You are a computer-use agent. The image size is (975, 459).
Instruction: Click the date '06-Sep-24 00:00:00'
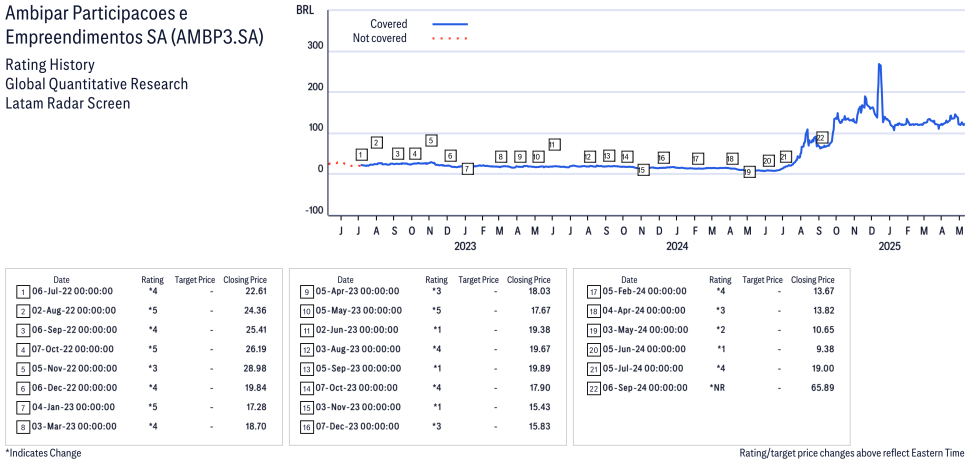point(645,388)
